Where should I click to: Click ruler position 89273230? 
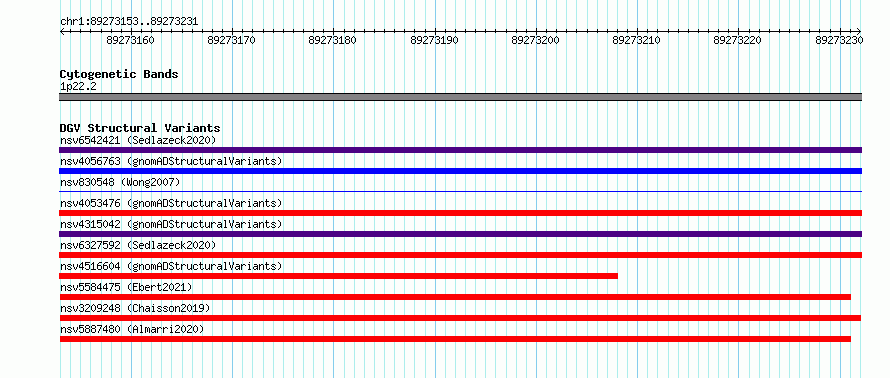(x=839, y=40)
